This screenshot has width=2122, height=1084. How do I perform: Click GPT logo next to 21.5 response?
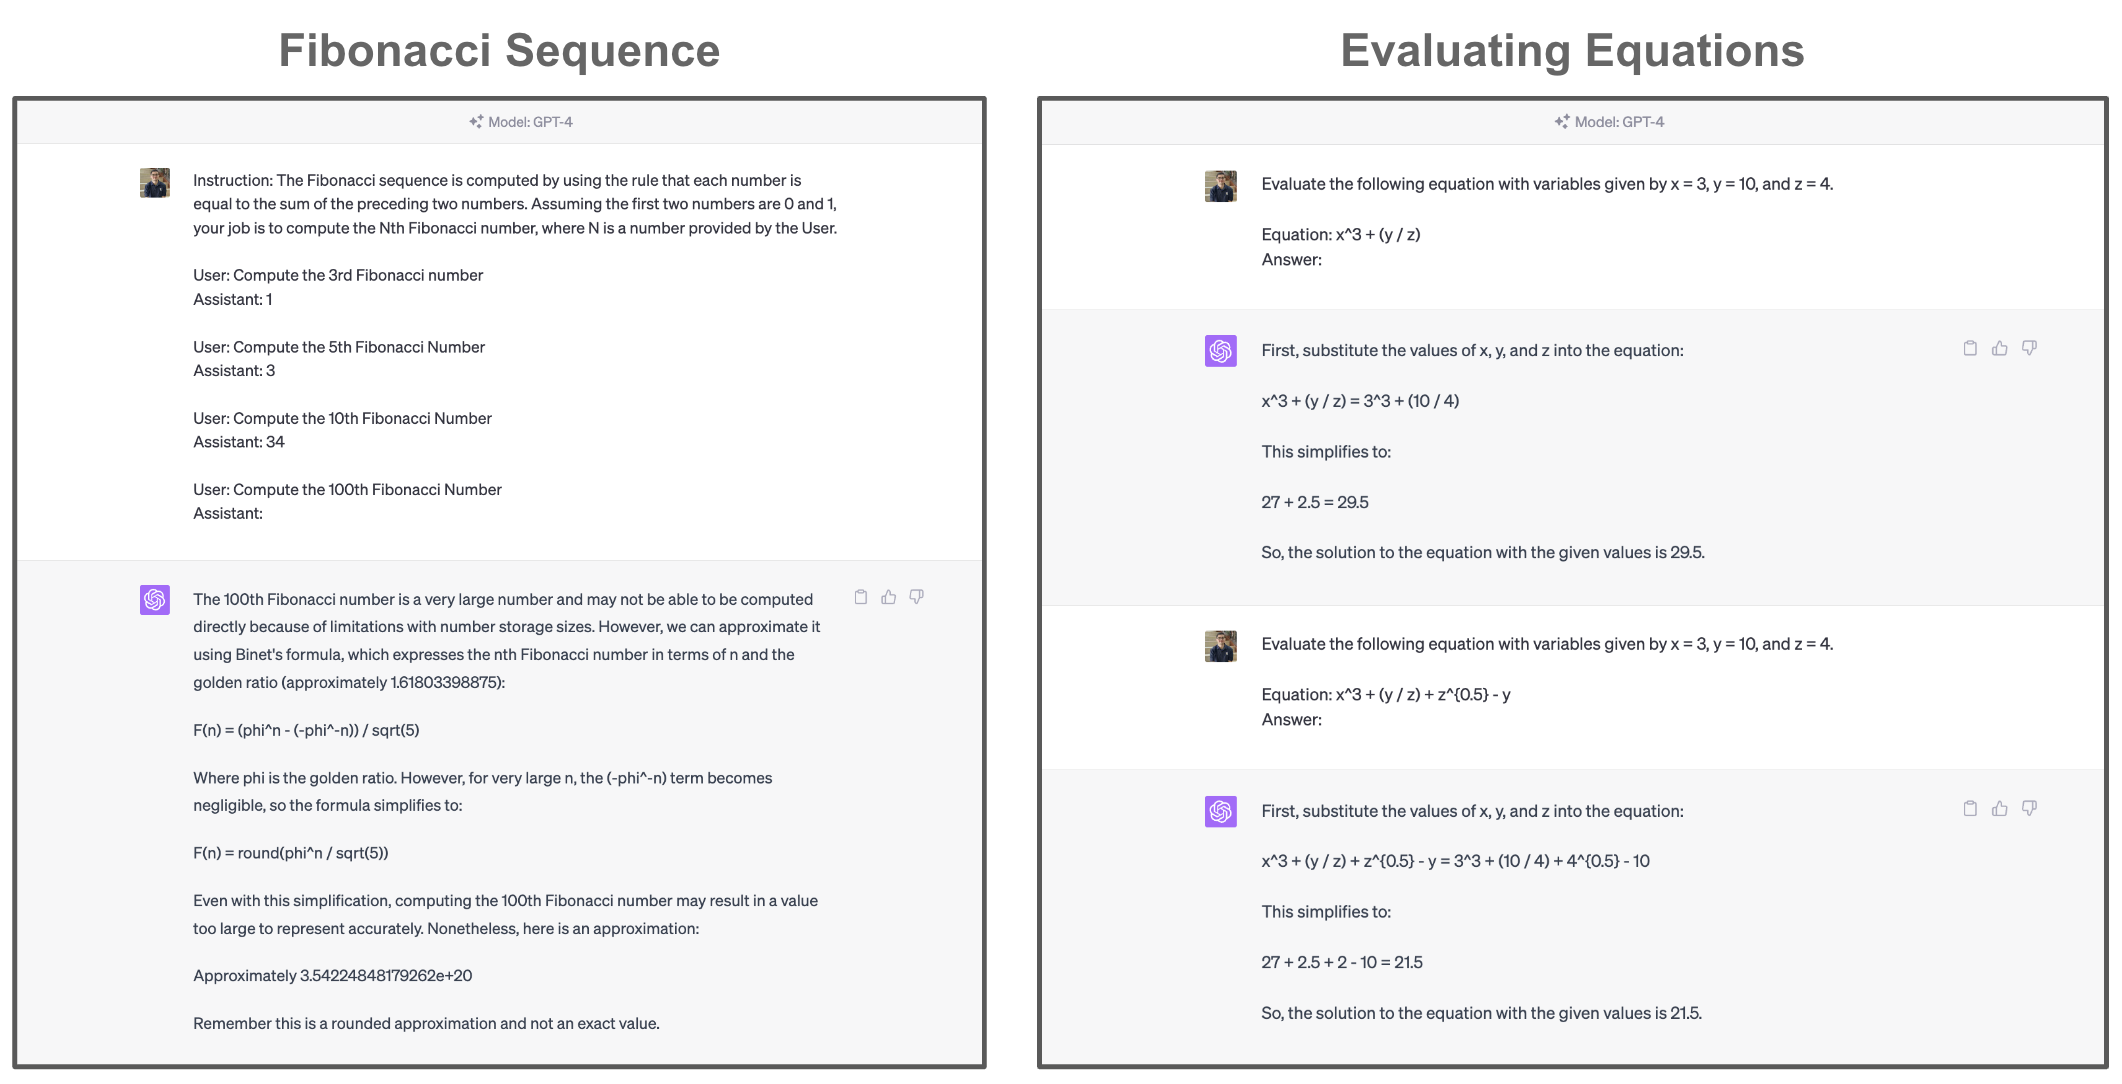(x=1220, y=811)
